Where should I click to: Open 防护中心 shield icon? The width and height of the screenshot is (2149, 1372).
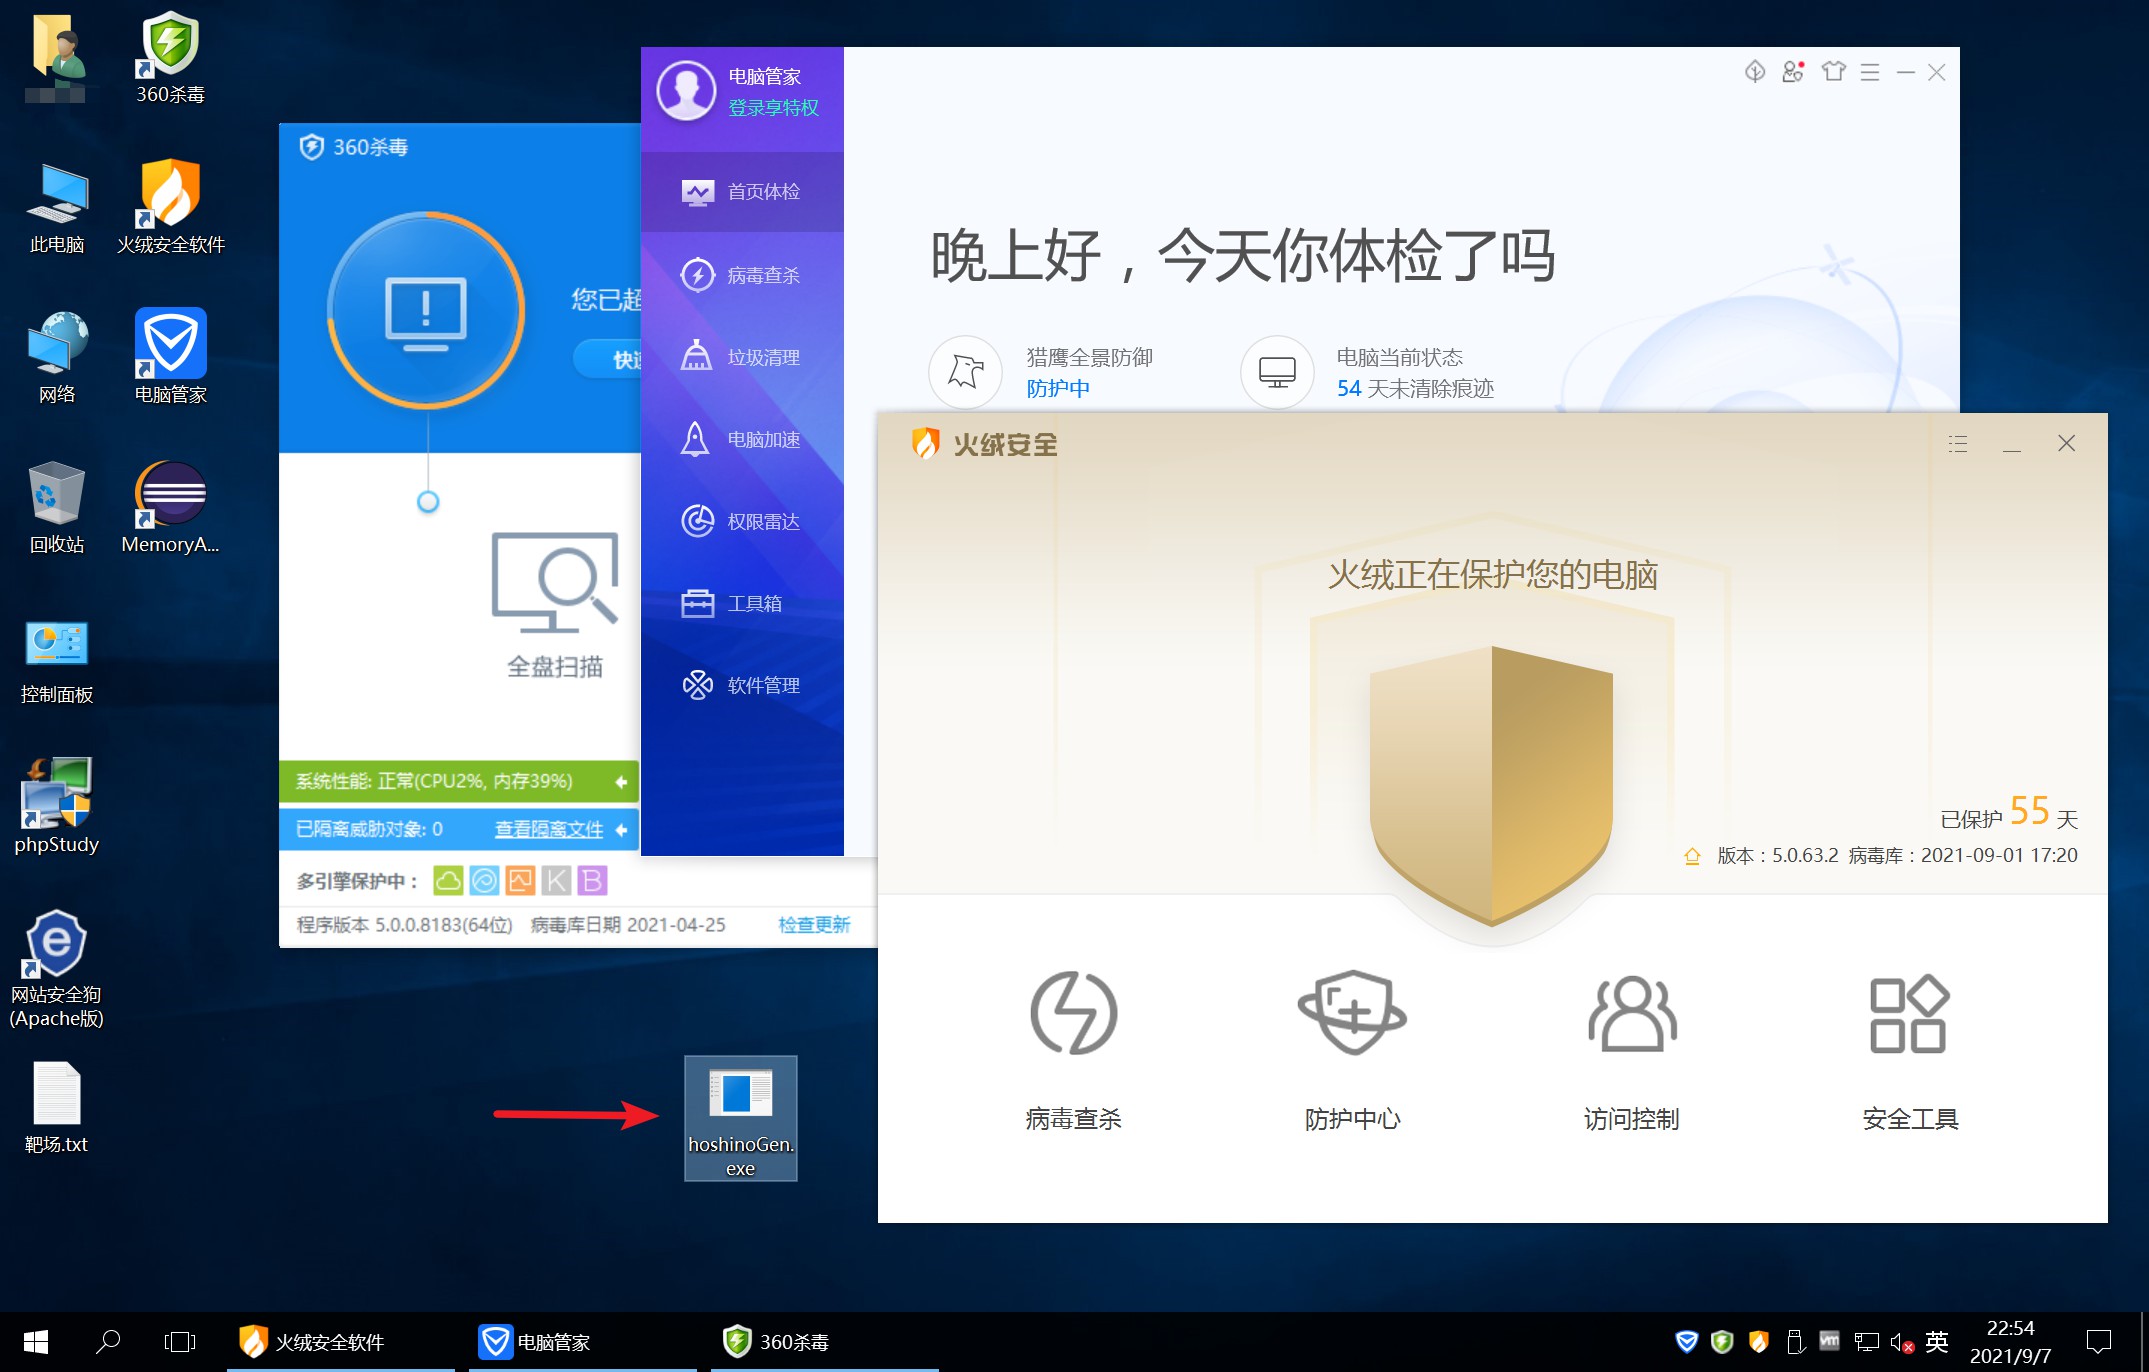click(x=1352, y=1013)
